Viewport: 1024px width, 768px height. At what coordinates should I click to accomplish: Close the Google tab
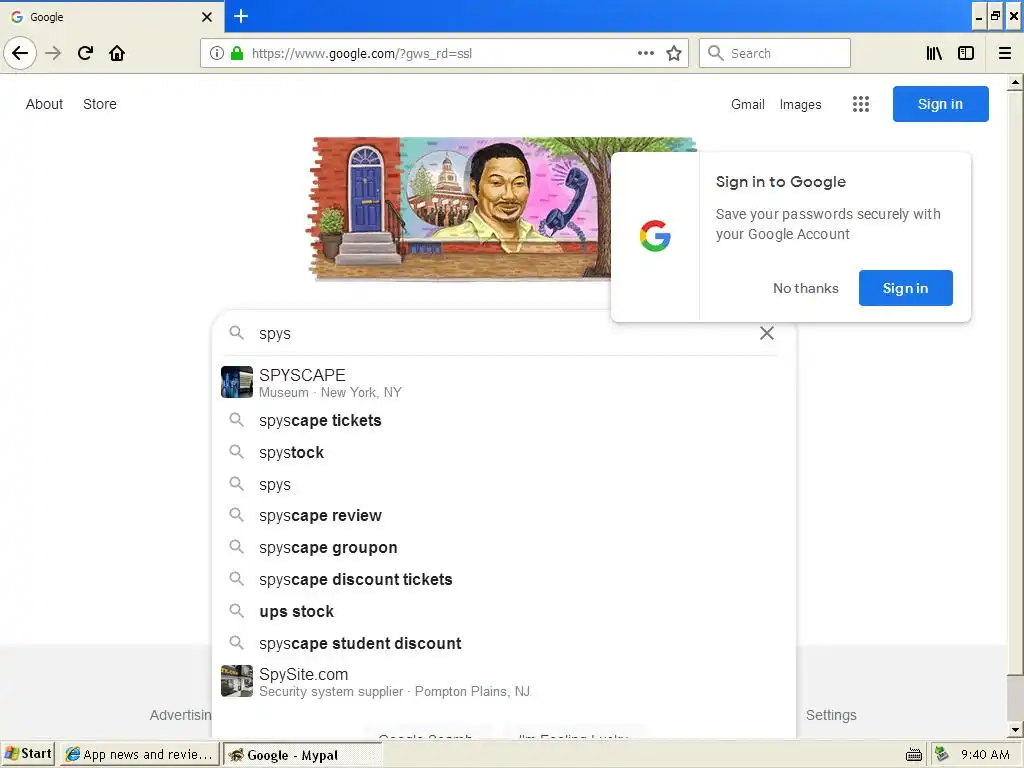(207, 17)
